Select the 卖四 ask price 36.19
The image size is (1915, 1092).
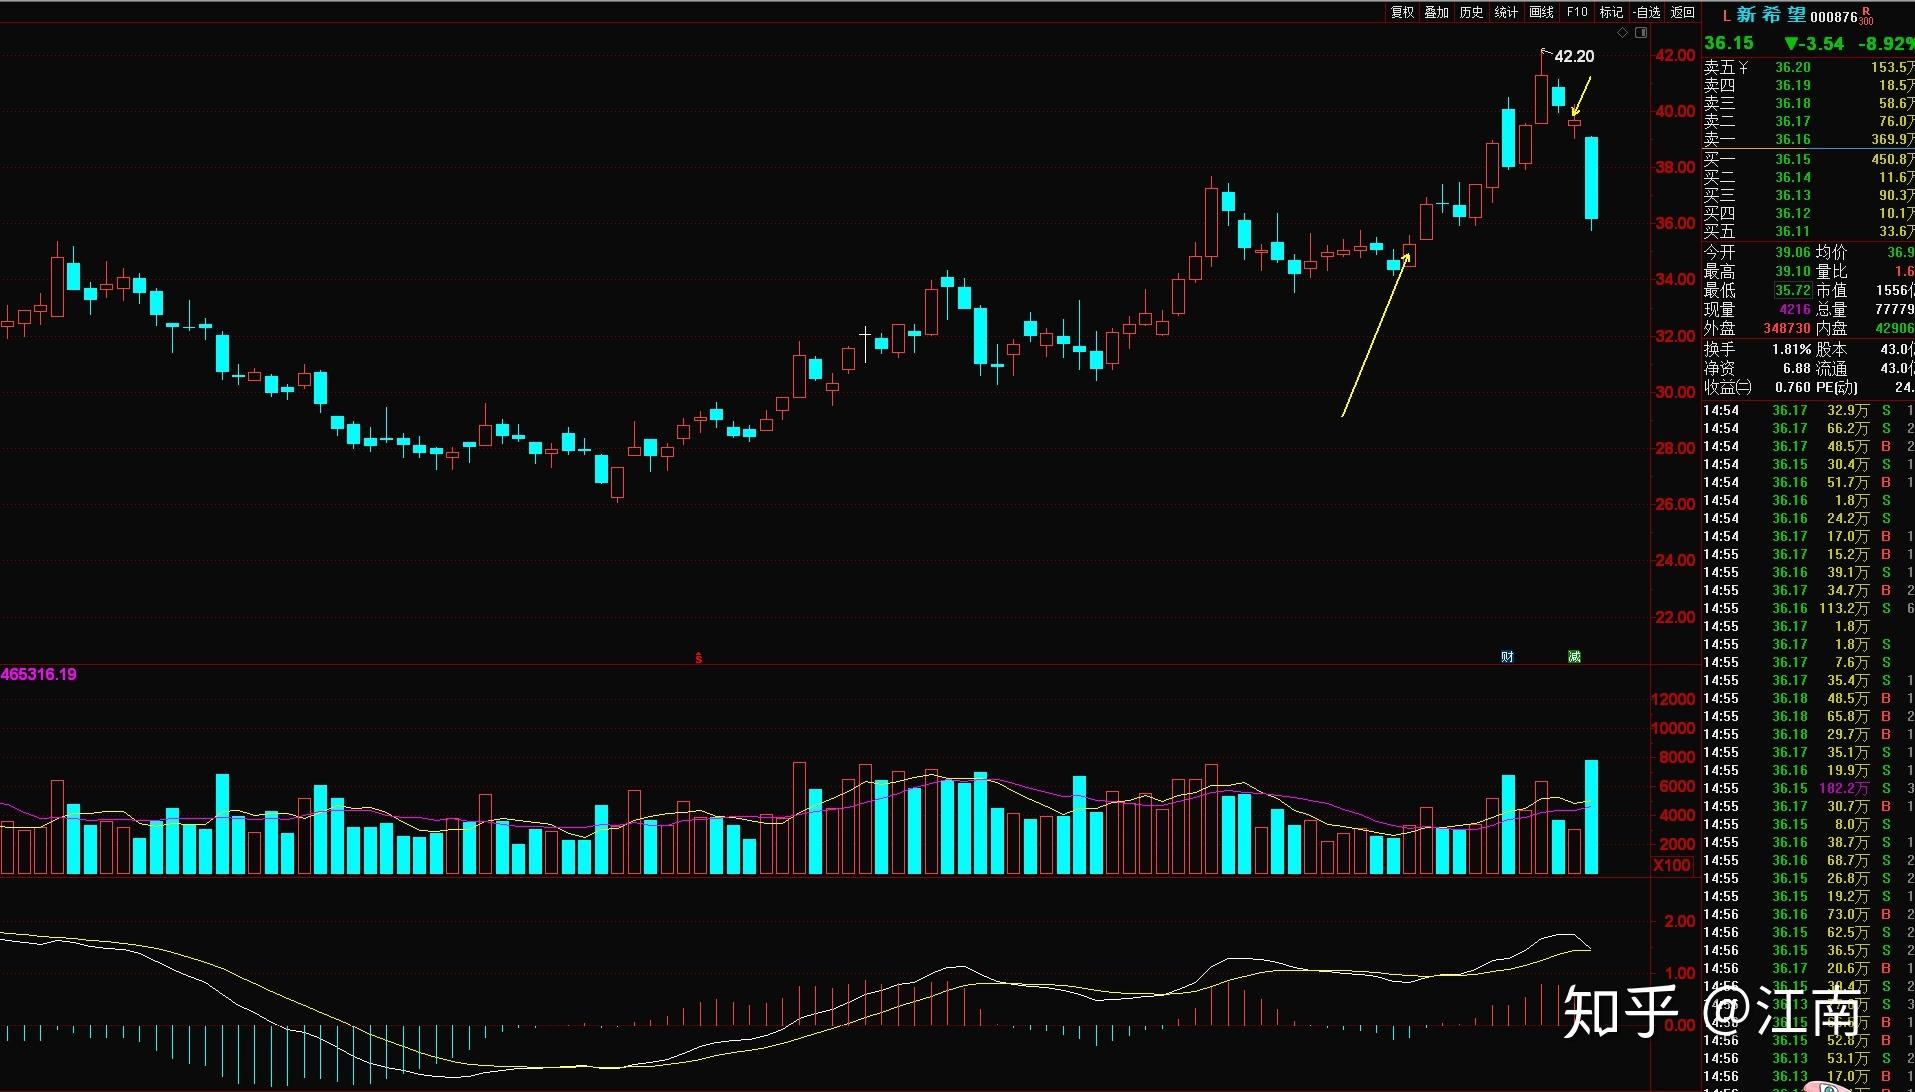1793,85
